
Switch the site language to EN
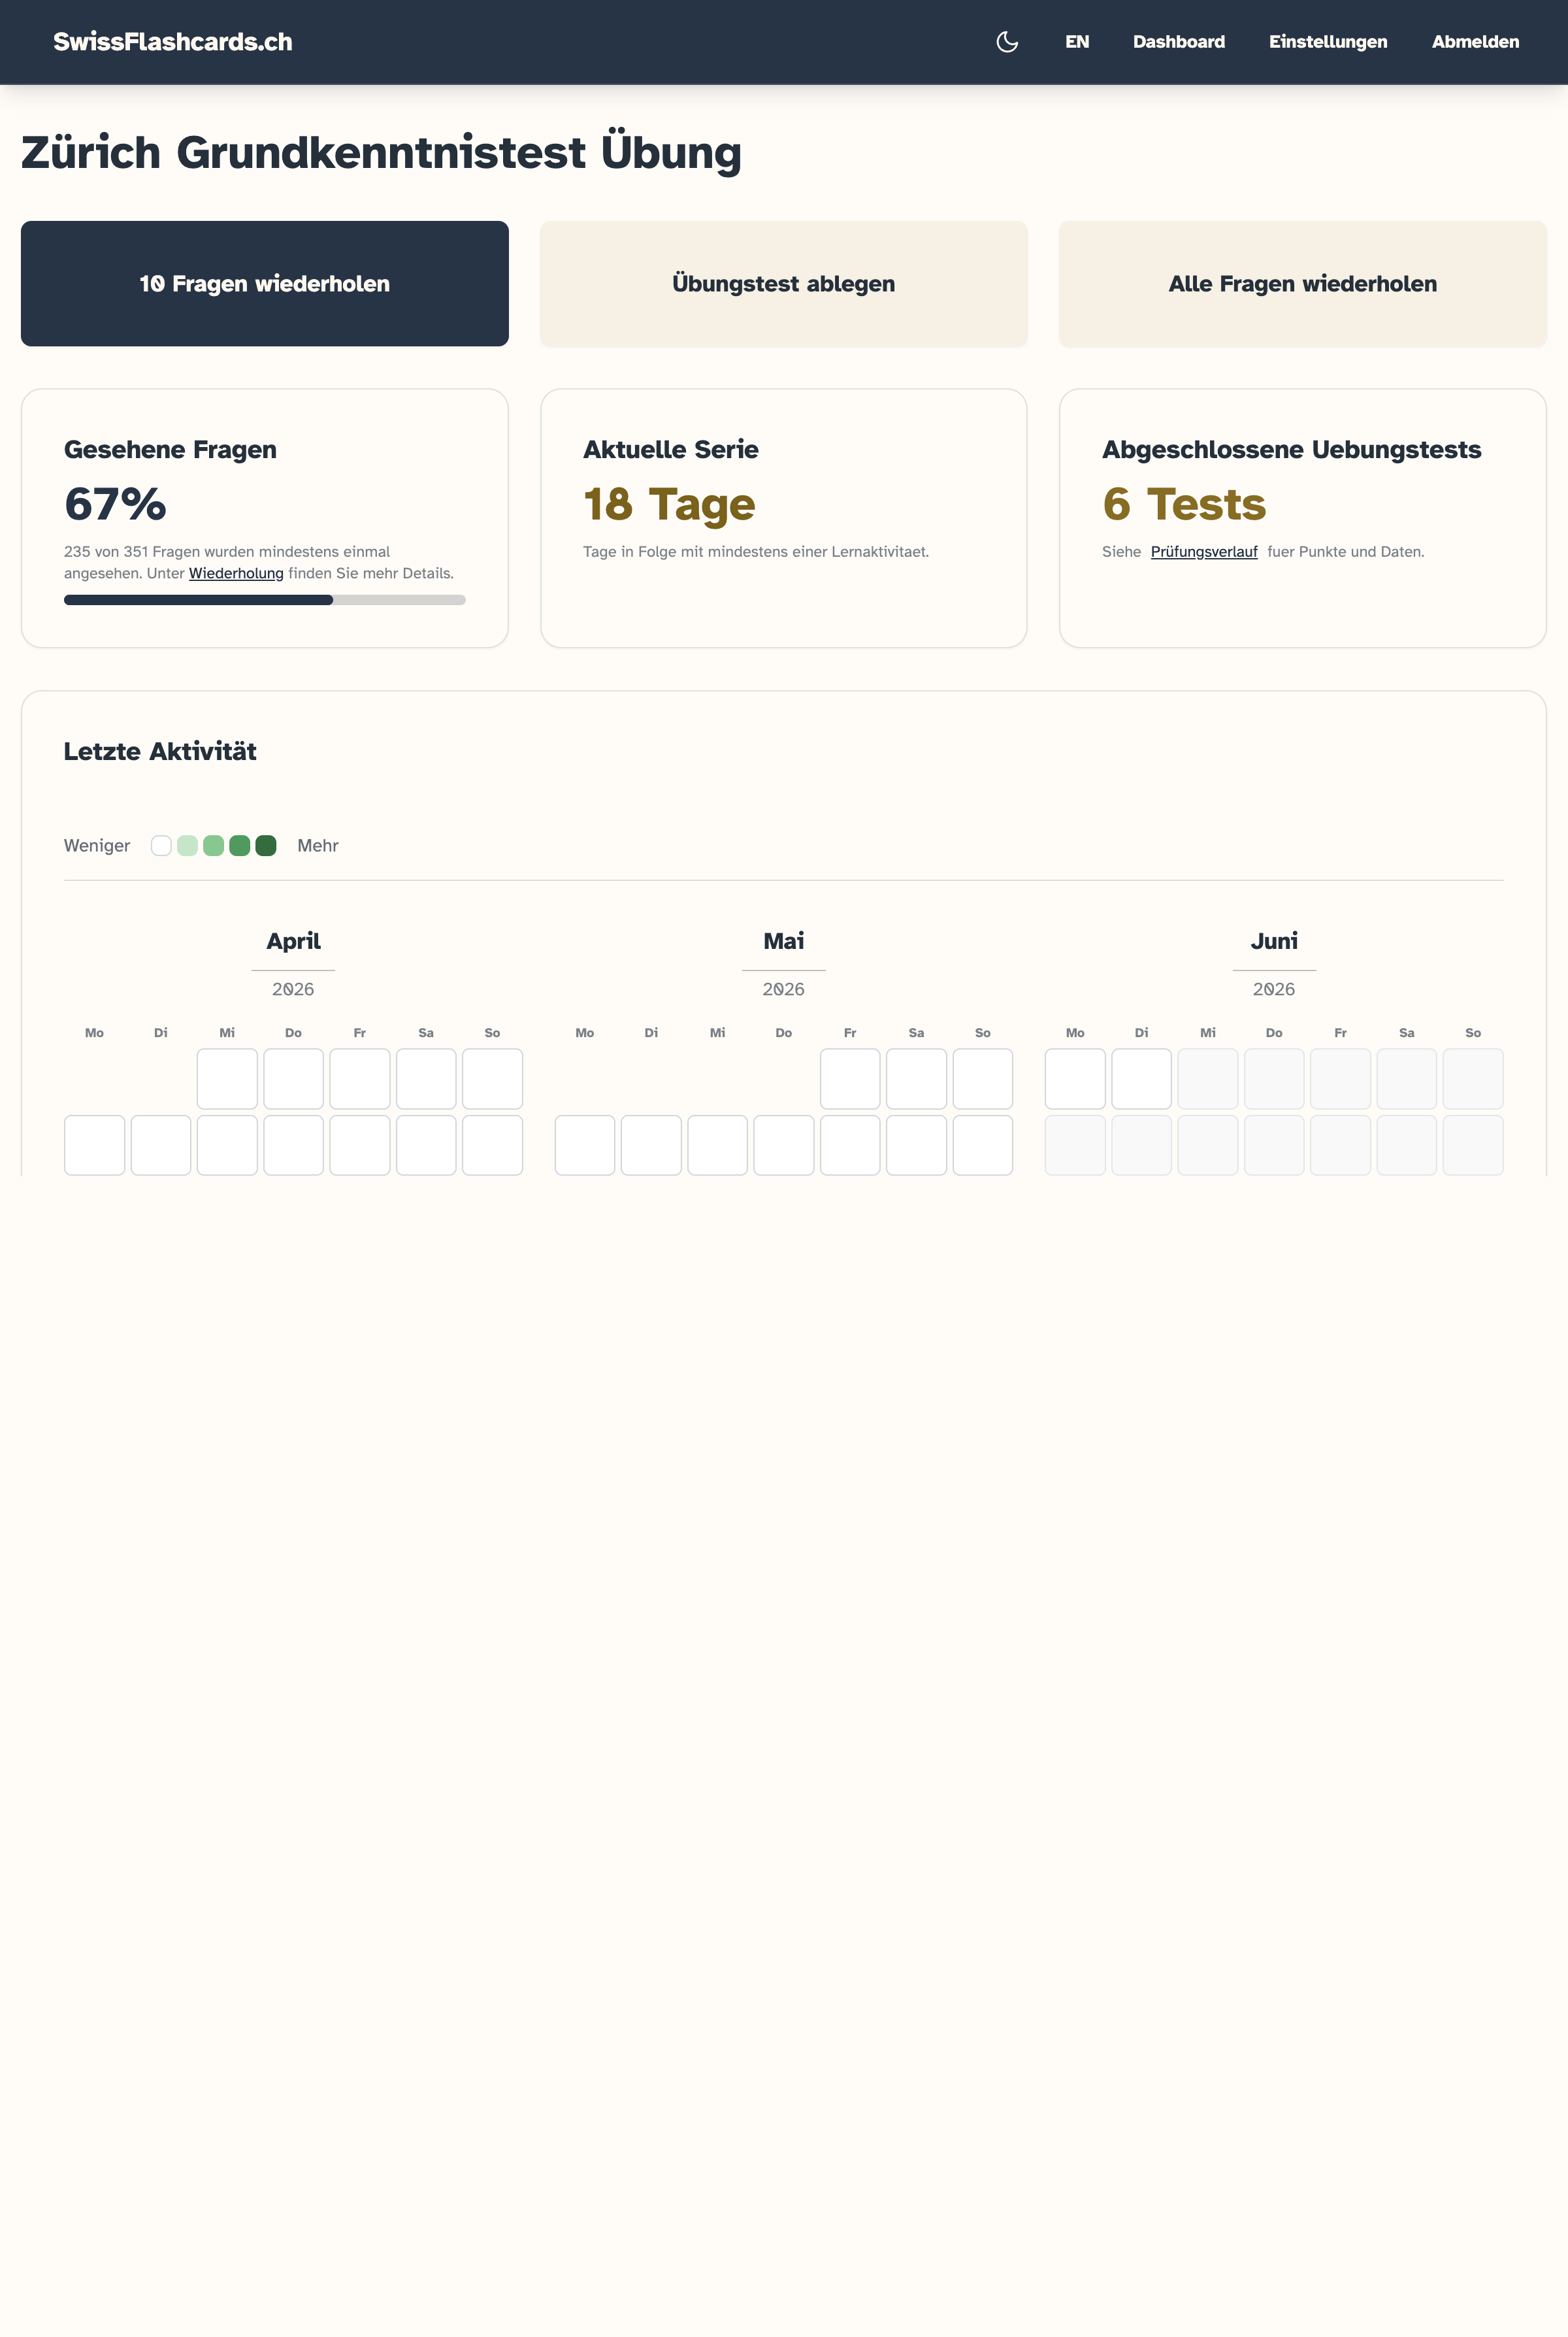[x=1077, y=42]
